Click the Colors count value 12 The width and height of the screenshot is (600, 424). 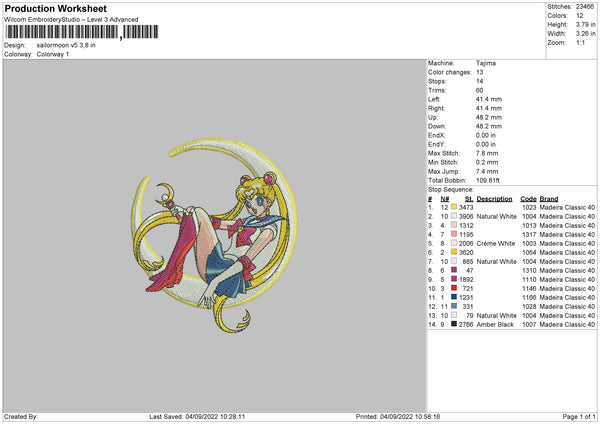point(579,16)
